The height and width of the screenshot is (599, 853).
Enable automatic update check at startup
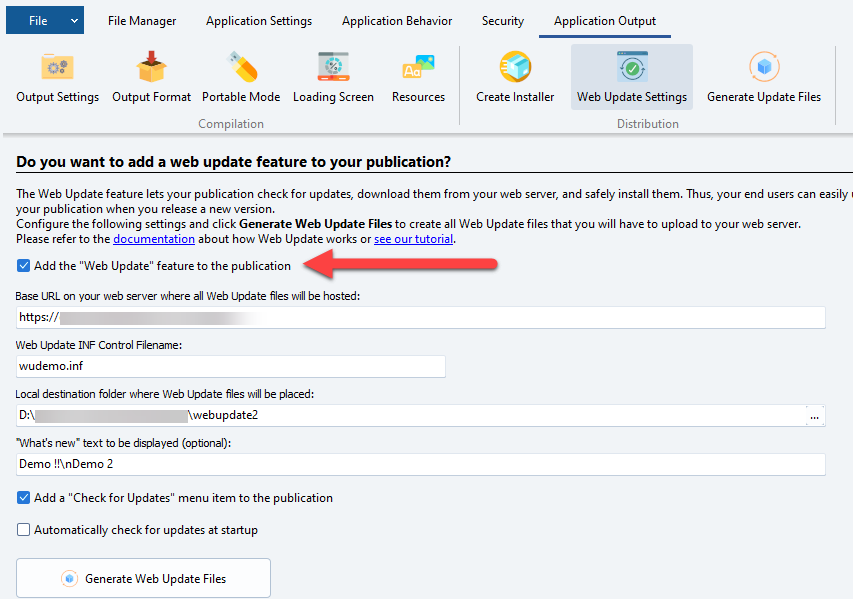click(x=24, y=530)
